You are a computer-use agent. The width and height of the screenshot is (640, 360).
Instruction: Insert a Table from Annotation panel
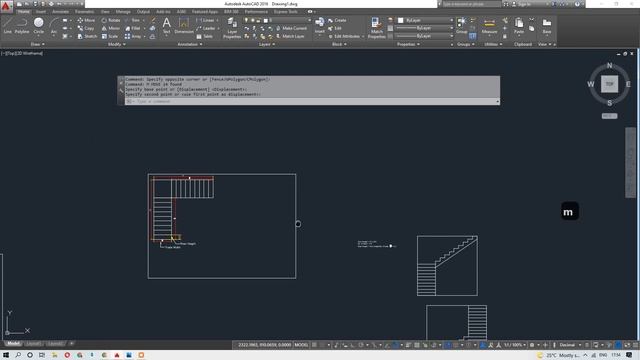pos(205,36)
